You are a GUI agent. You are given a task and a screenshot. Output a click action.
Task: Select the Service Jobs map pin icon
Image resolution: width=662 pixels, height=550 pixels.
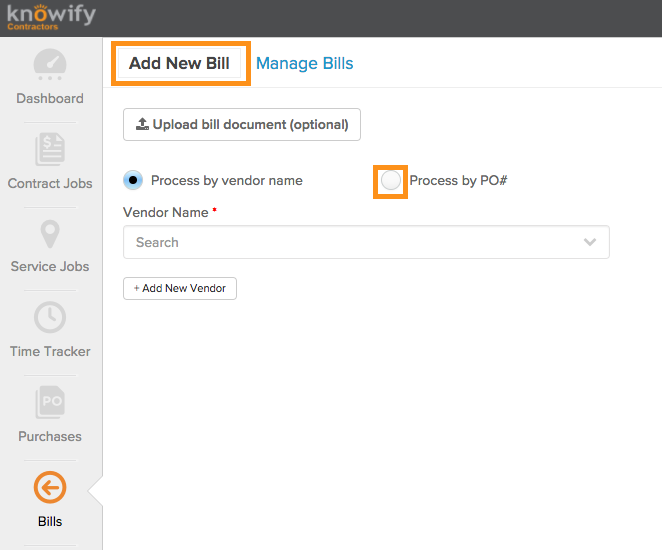tap(50, 234)
